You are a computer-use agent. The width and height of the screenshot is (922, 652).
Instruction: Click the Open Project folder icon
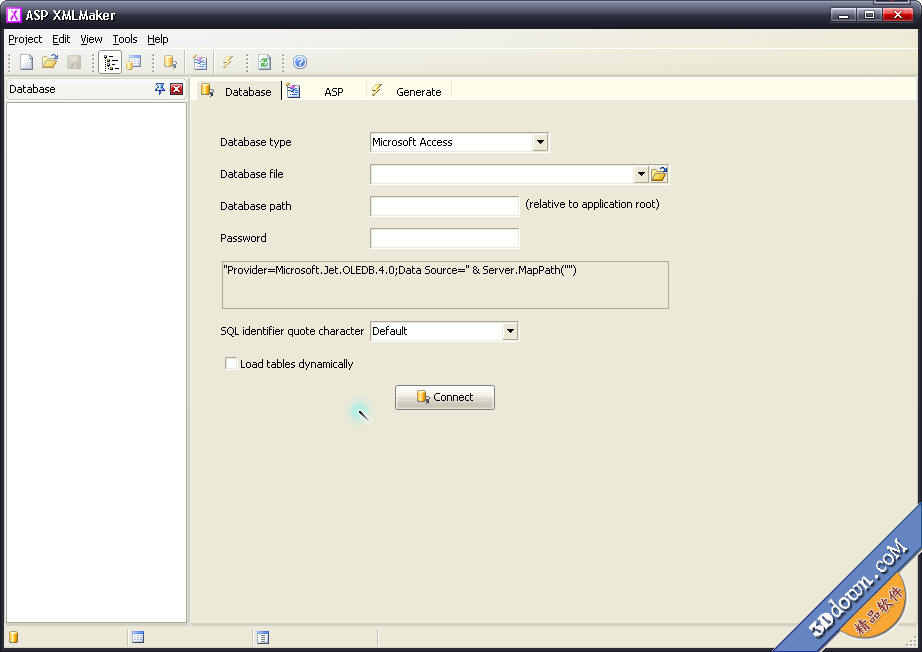(50, 62)
